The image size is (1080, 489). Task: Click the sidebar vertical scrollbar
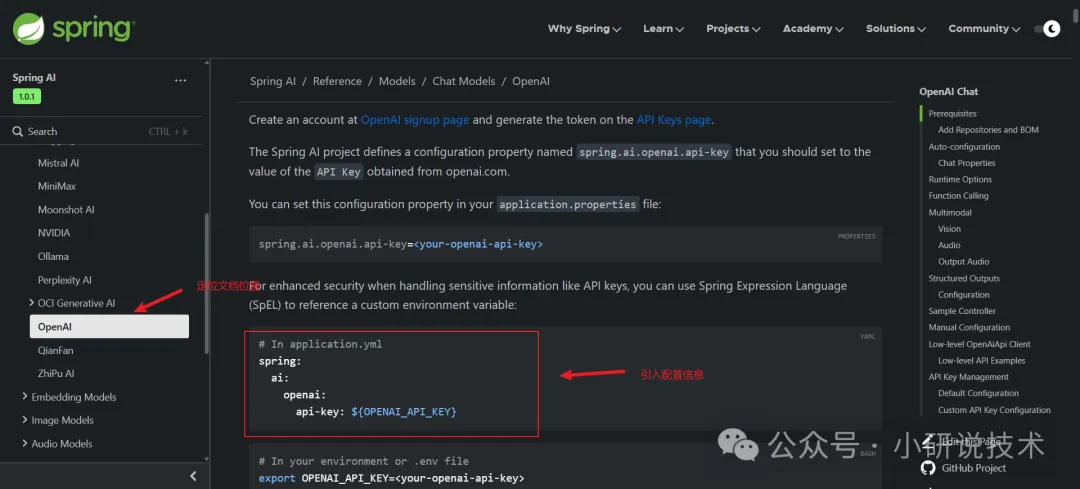206,282
